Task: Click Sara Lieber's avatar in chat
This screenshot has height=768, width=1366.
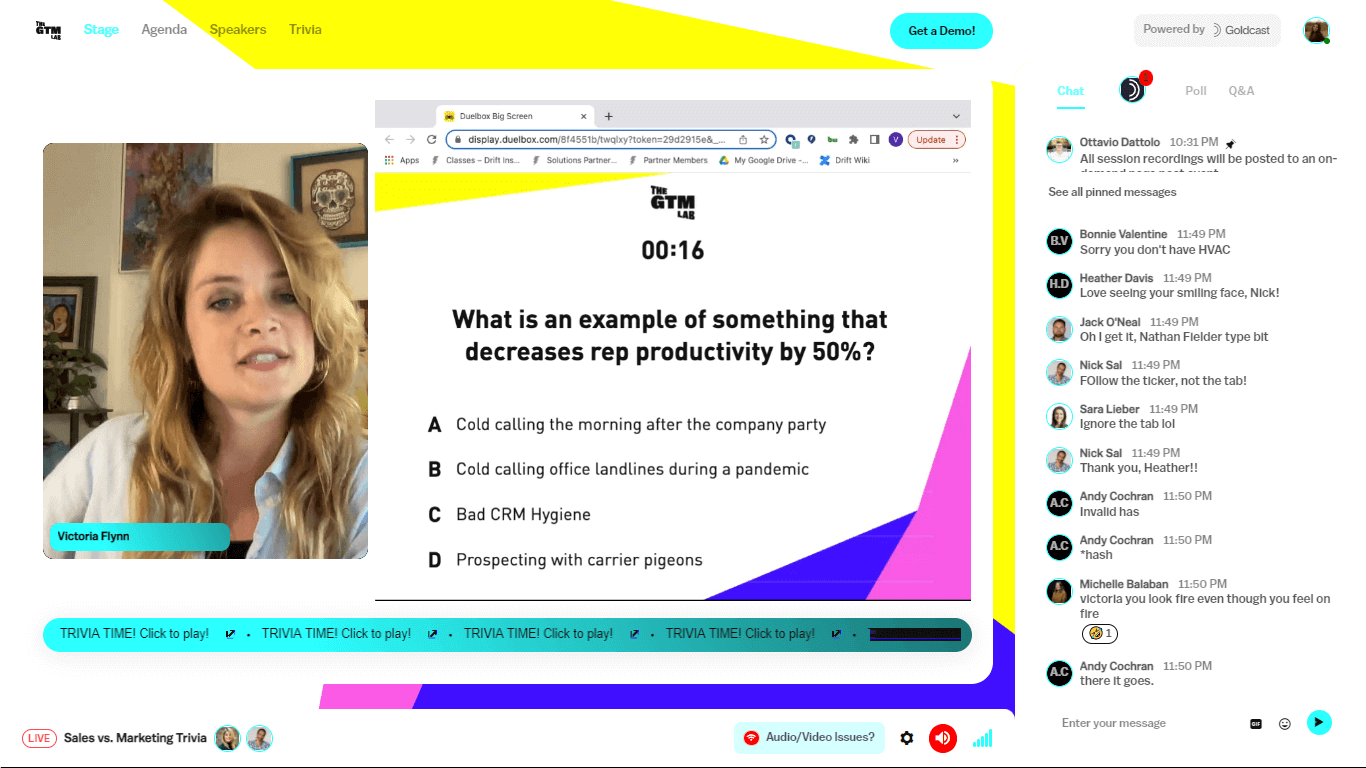Action: tap(1059, 416)
